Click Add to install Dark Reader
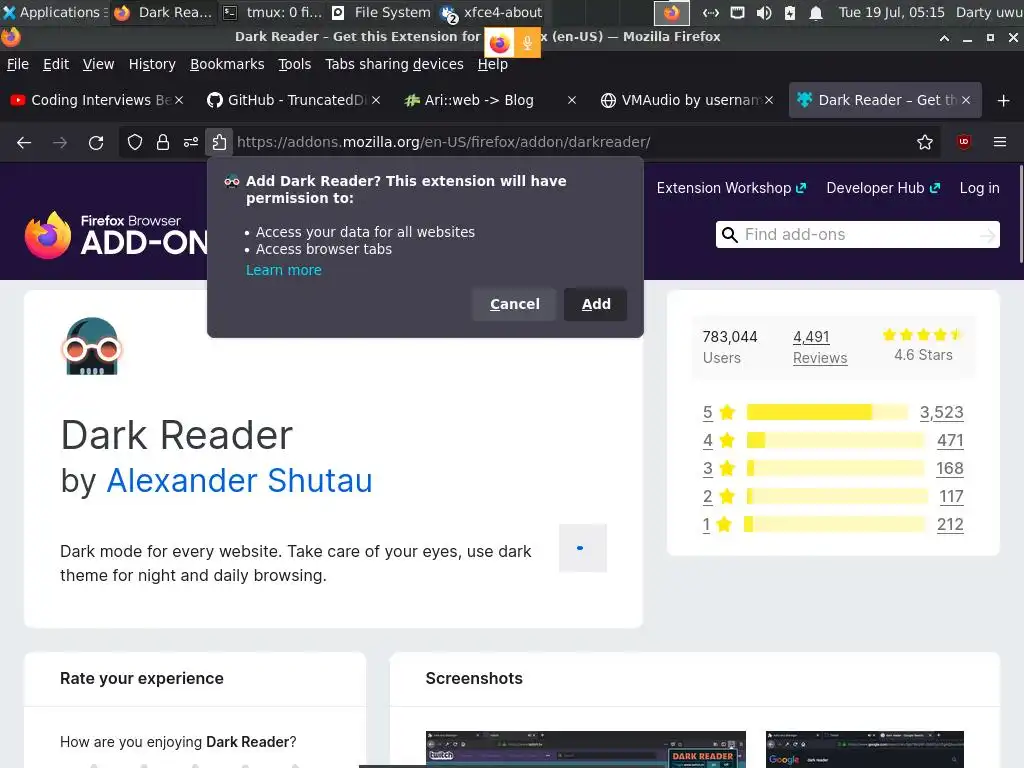This screenshot has height=768, width=1024. (x=596, y=304)
